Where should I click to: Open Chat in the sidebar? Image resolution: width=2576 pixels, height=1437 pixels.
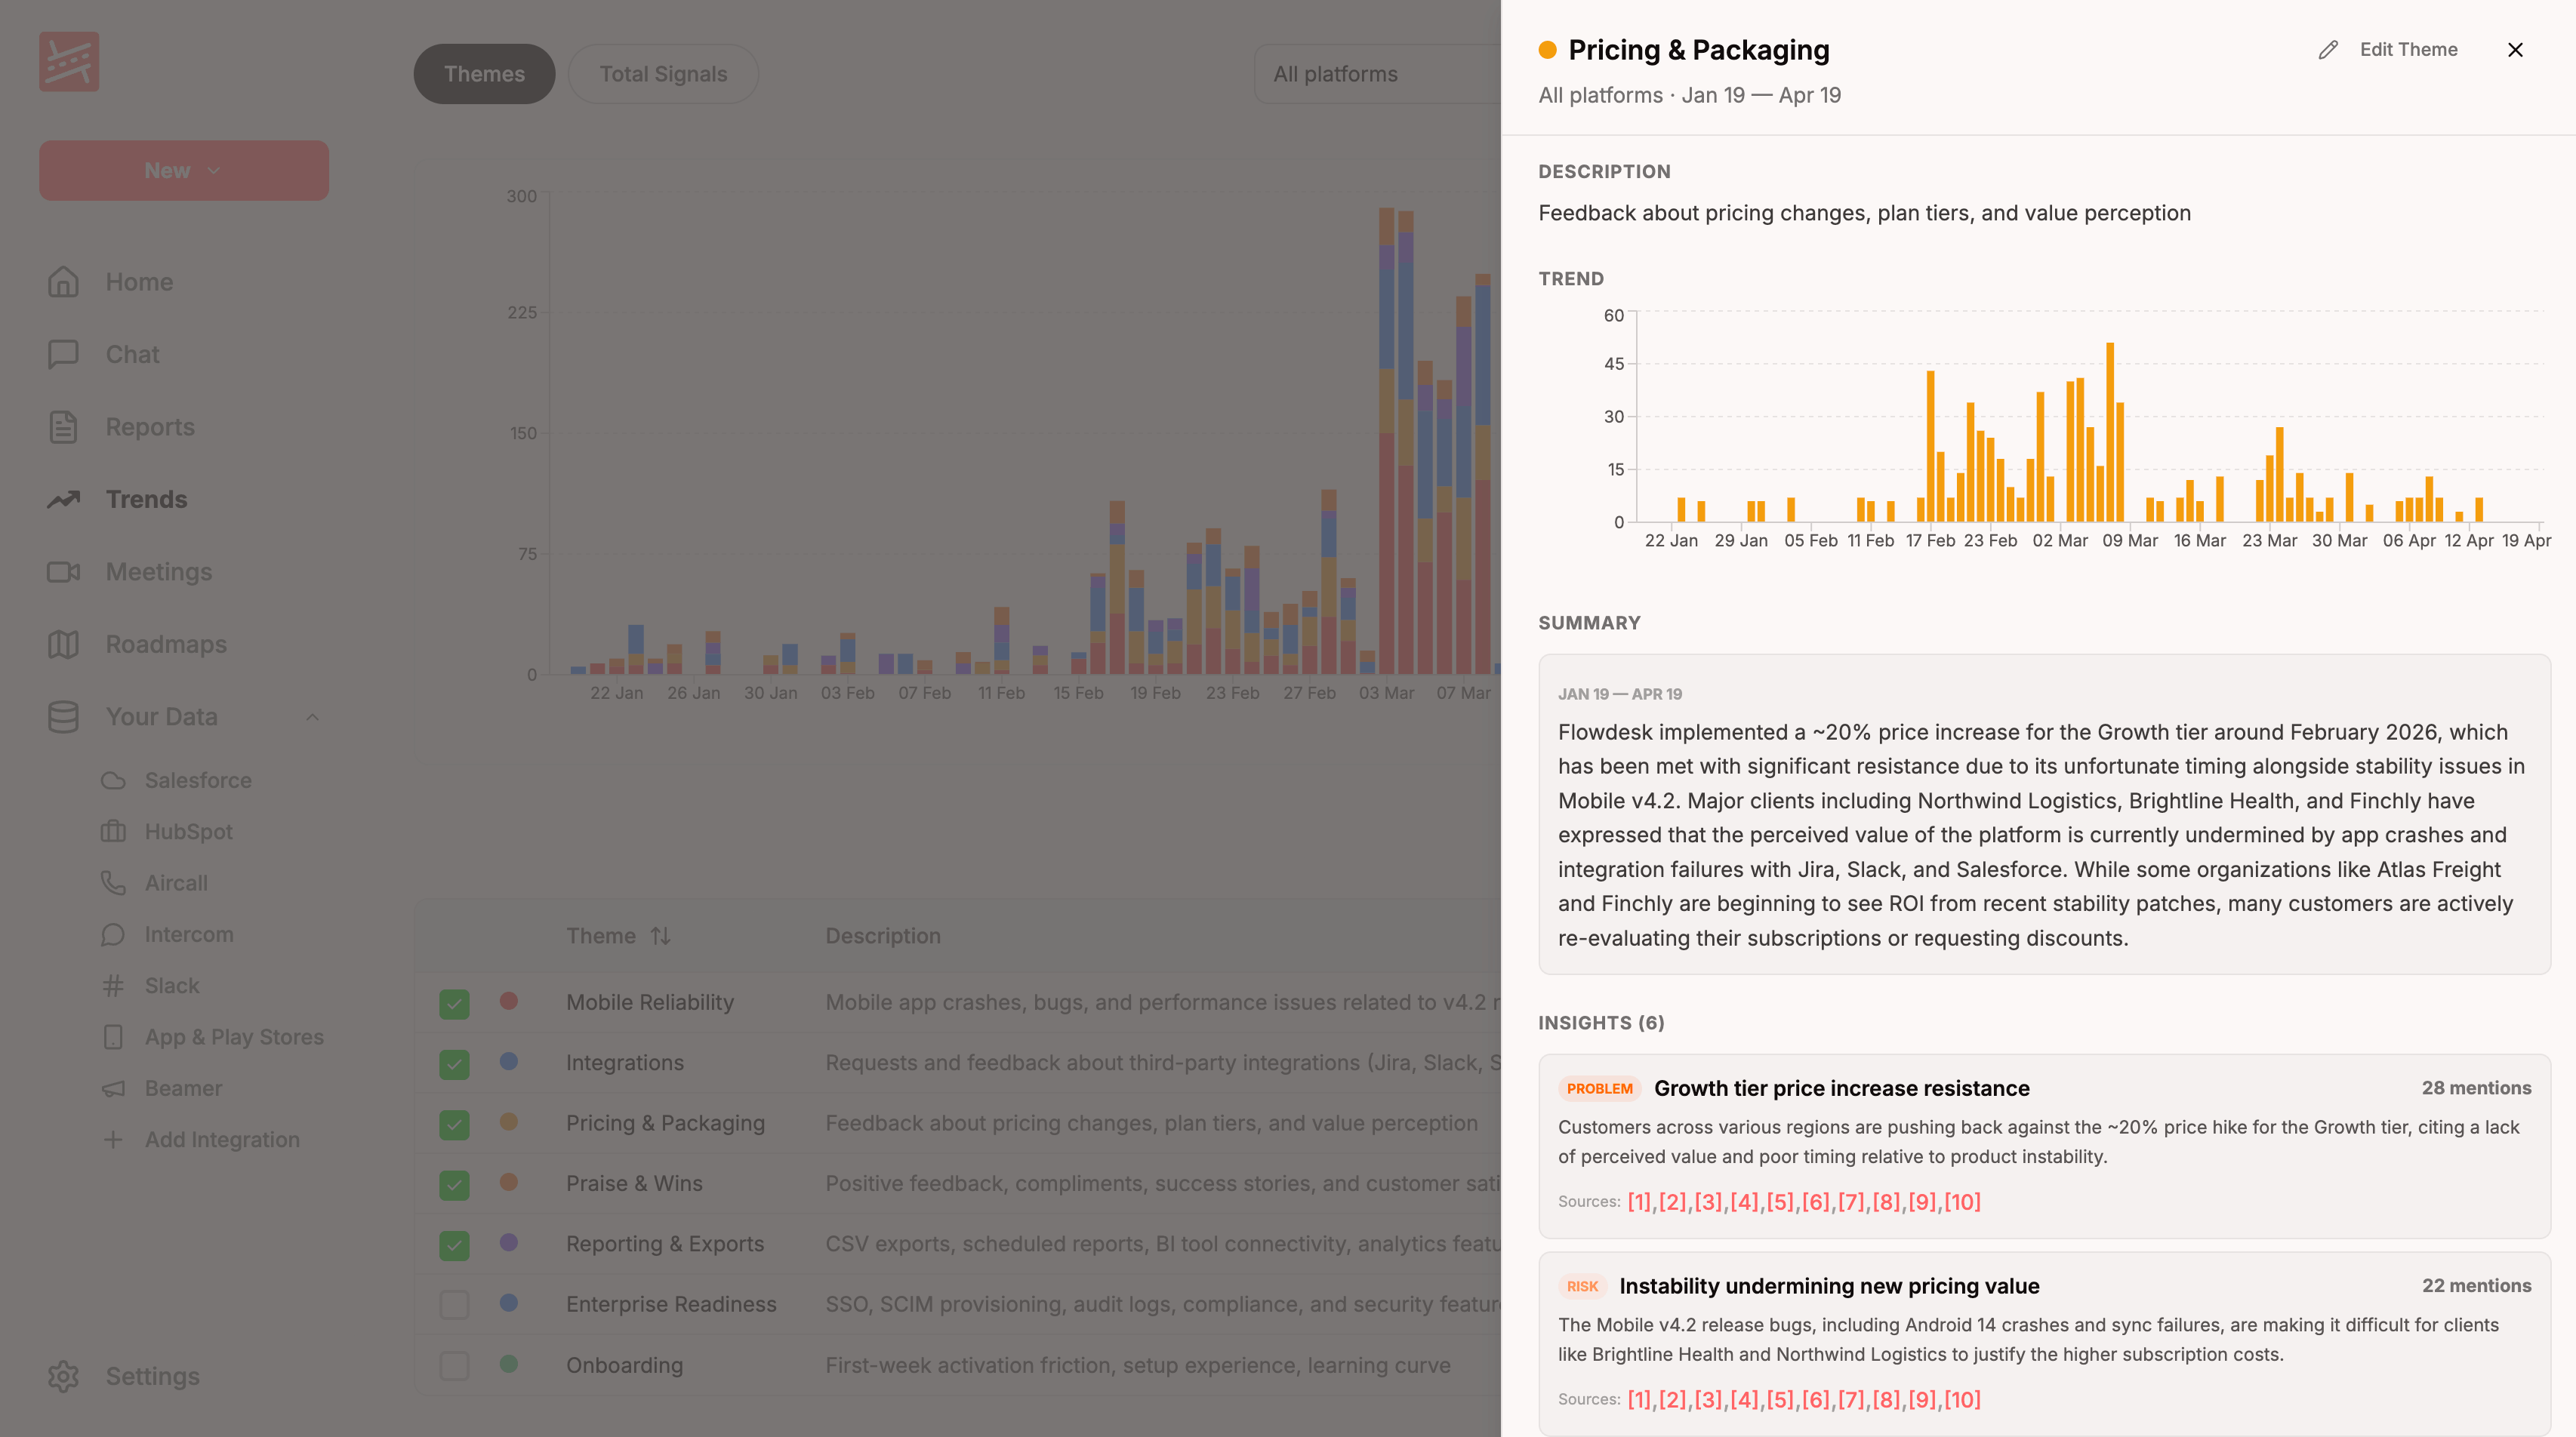click(x=132, y=354)
